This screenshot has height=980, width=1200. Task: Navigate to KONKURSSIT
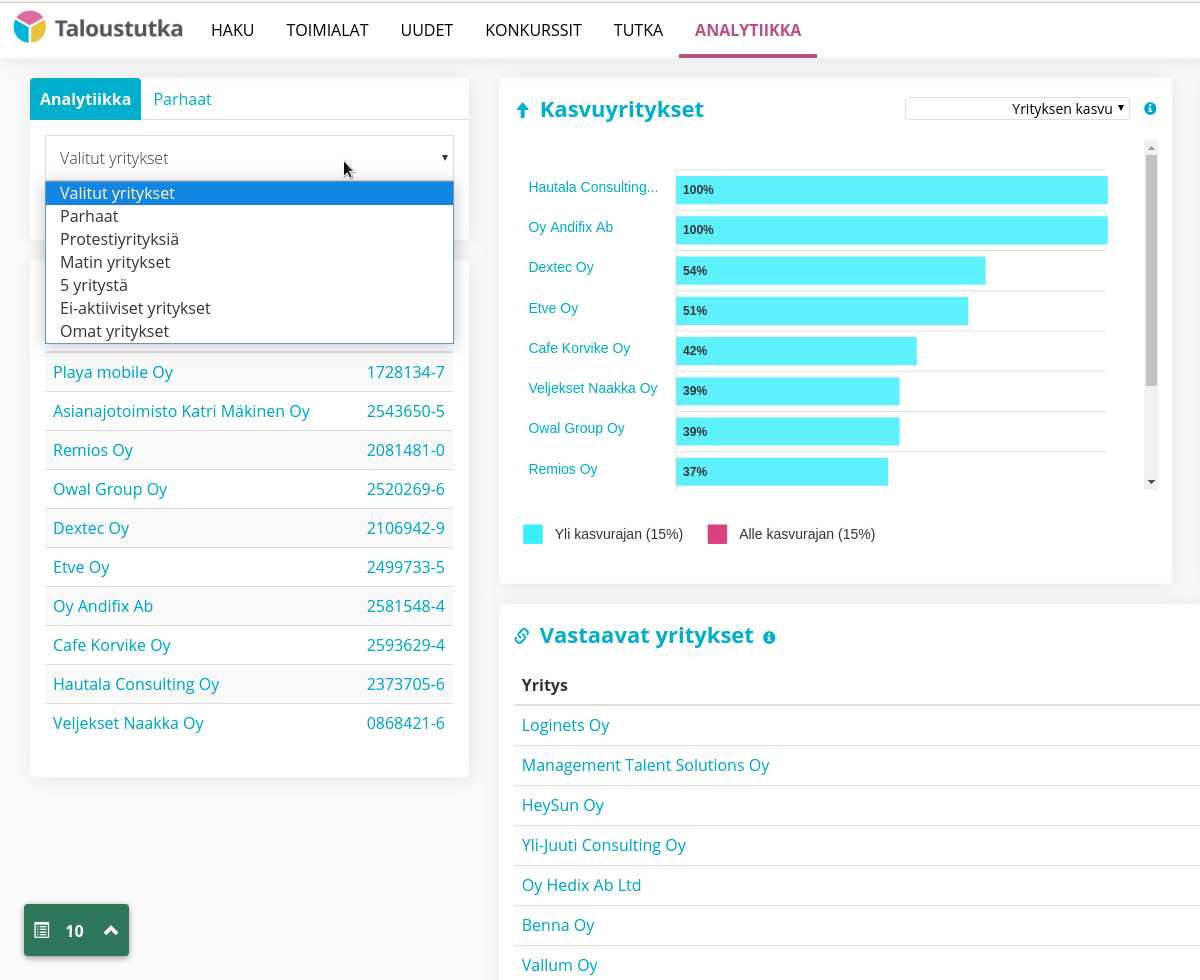pyautogui.click(x=533, y=30)
